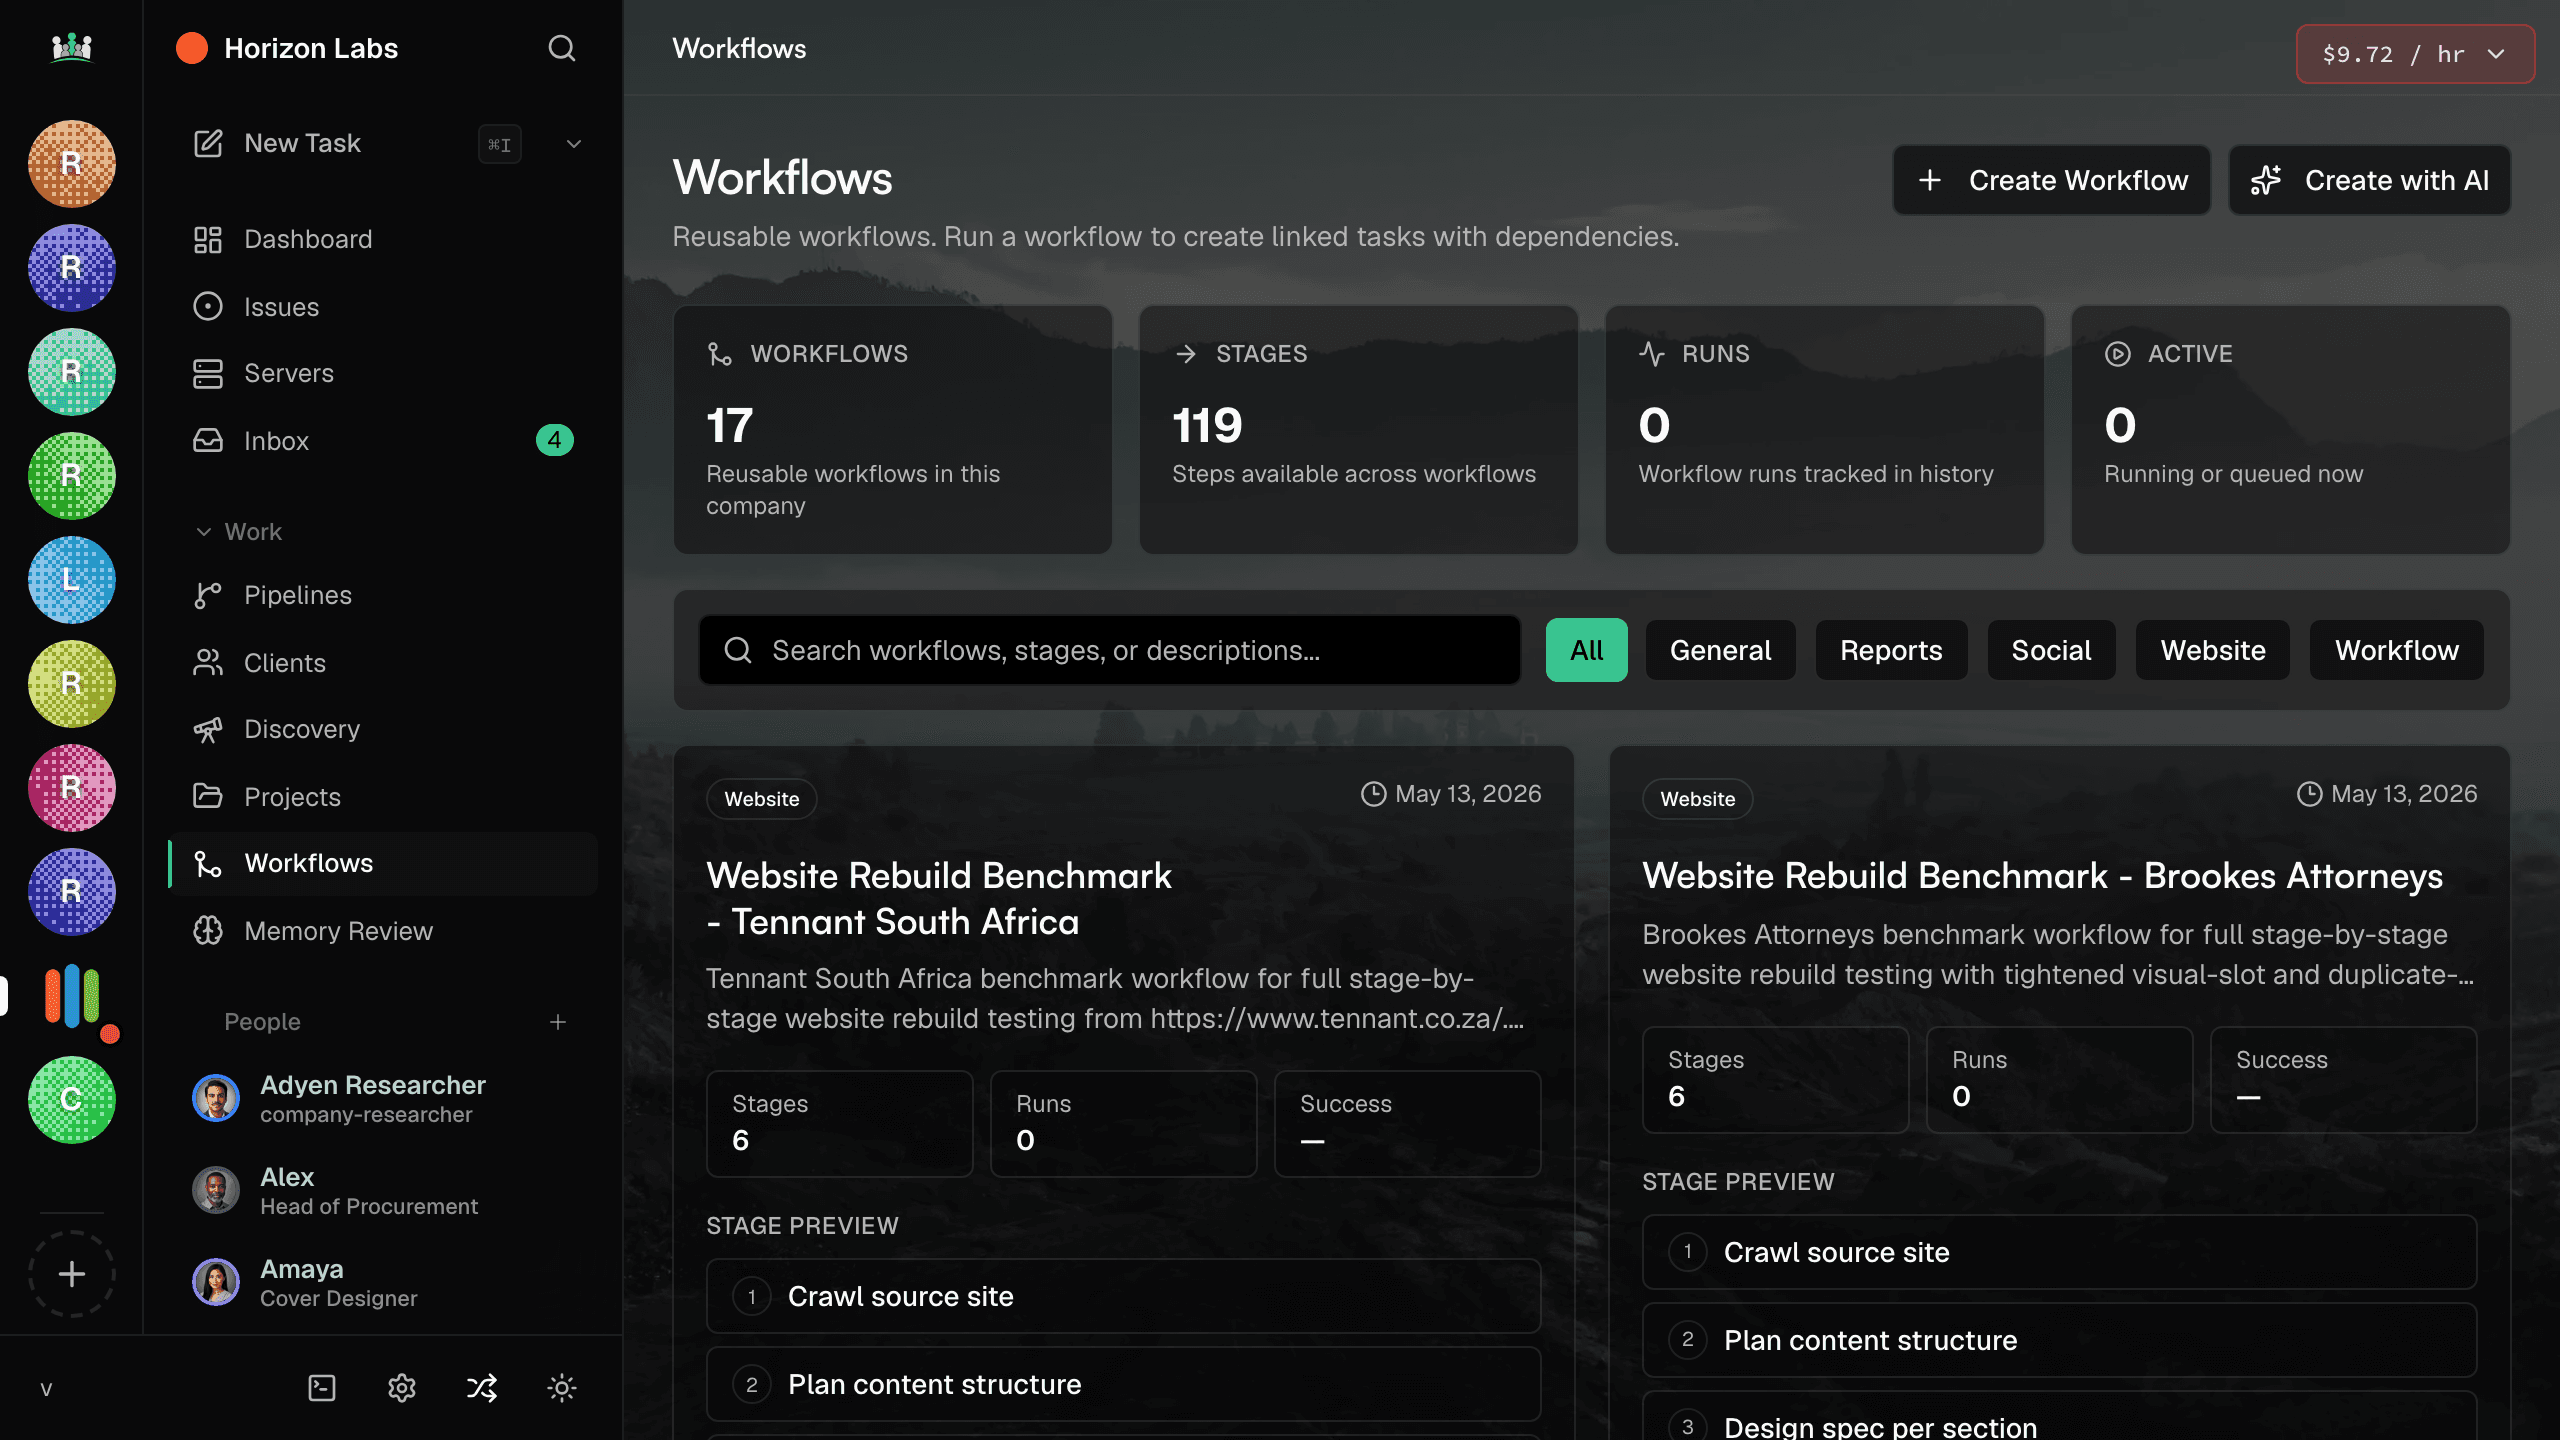Click the Create Workflow button
2560x1440 pixels.
click(2051, 180)
